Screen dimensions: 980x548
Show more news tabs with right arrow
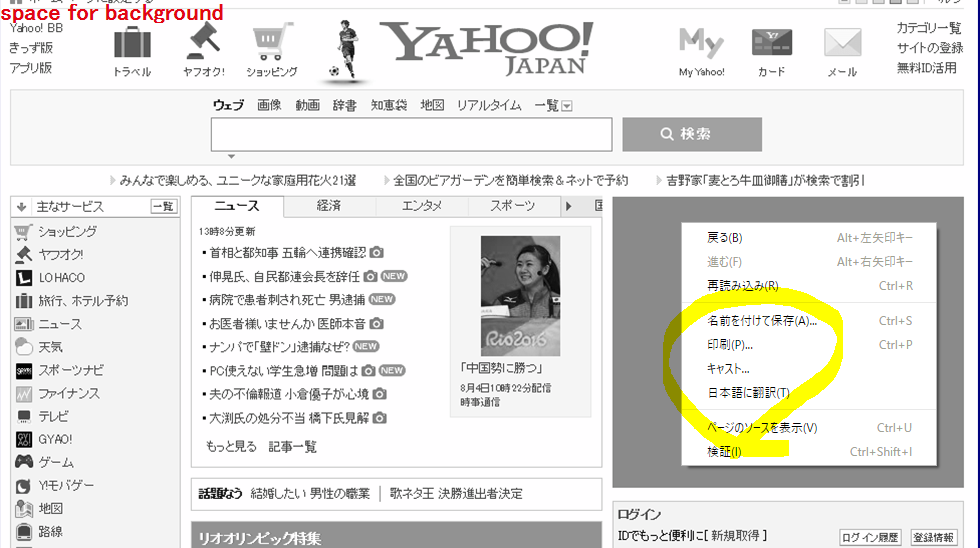[x=569, y=206]
